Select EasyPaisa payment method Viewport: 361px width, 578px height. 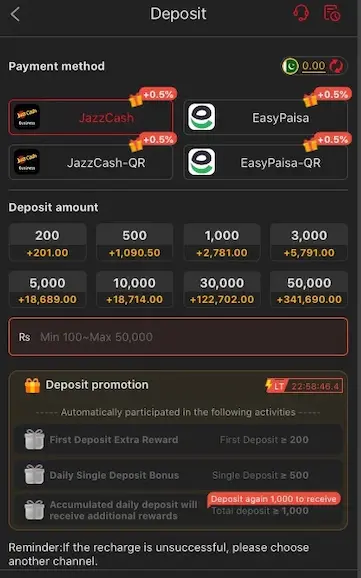[265, 117]
